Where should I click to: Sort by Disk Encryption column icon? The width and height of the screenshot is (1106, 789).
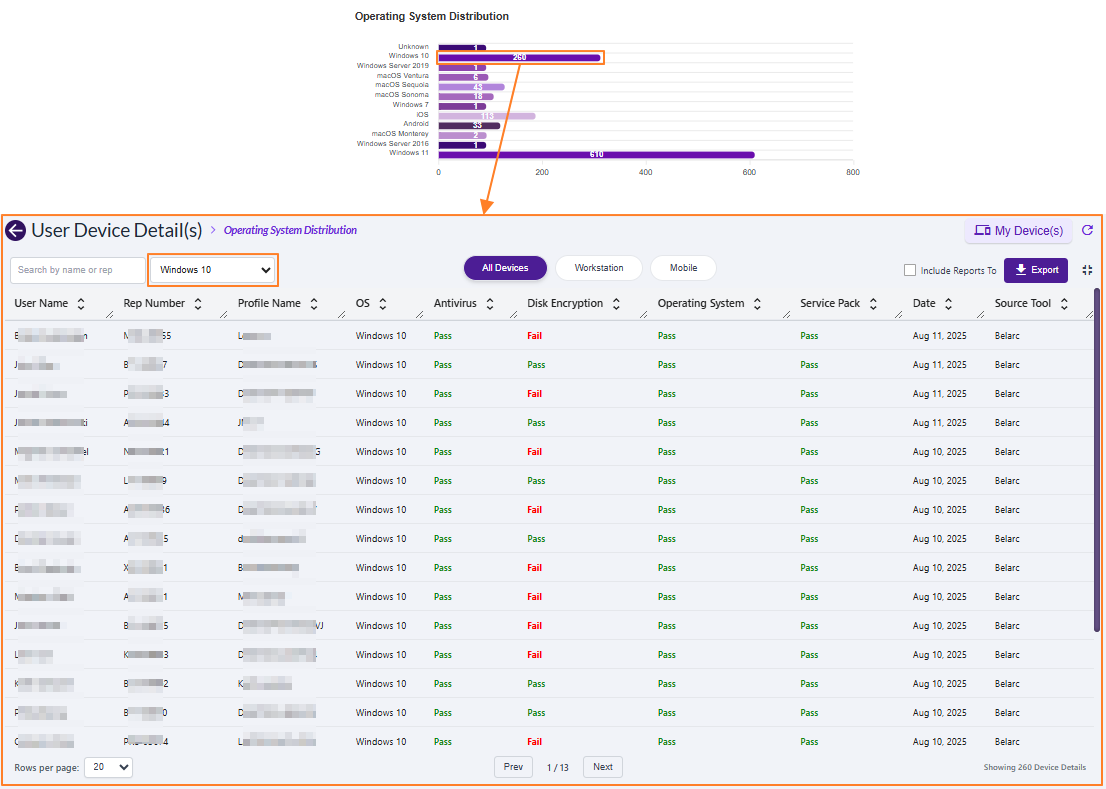pos(616,304)
